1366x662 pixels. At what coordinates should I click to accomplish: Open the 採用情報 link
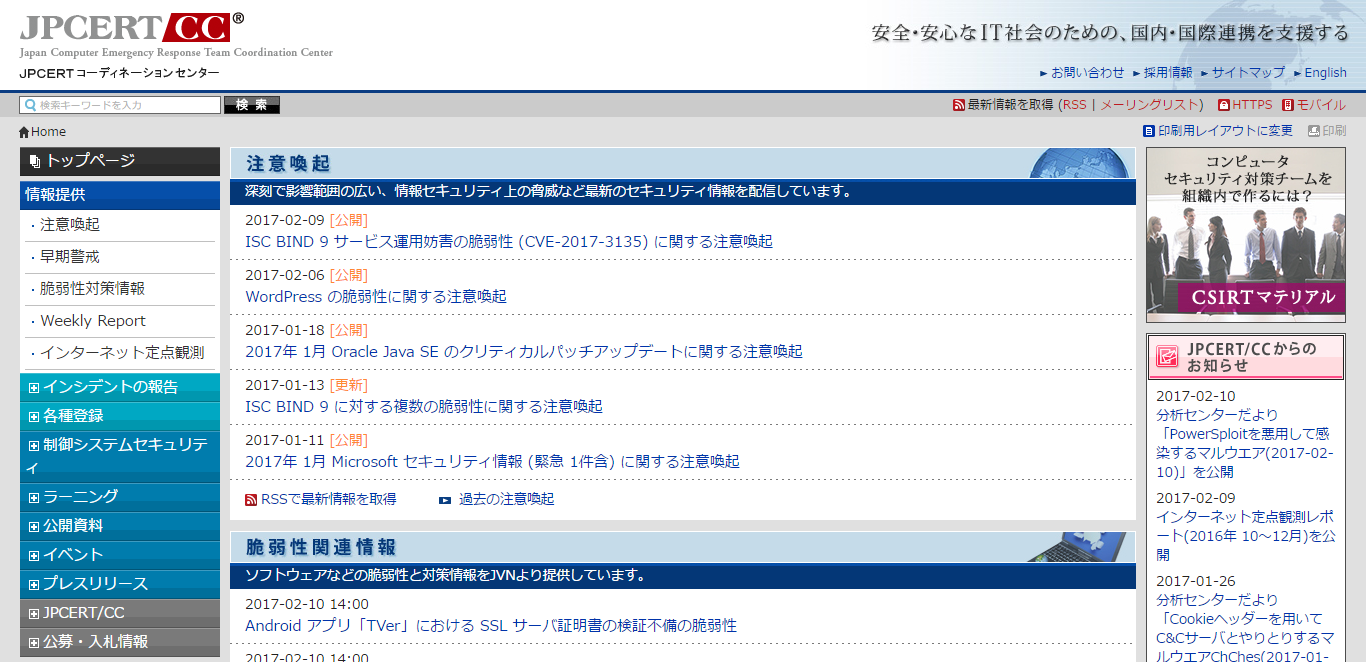click(1168, 73)
